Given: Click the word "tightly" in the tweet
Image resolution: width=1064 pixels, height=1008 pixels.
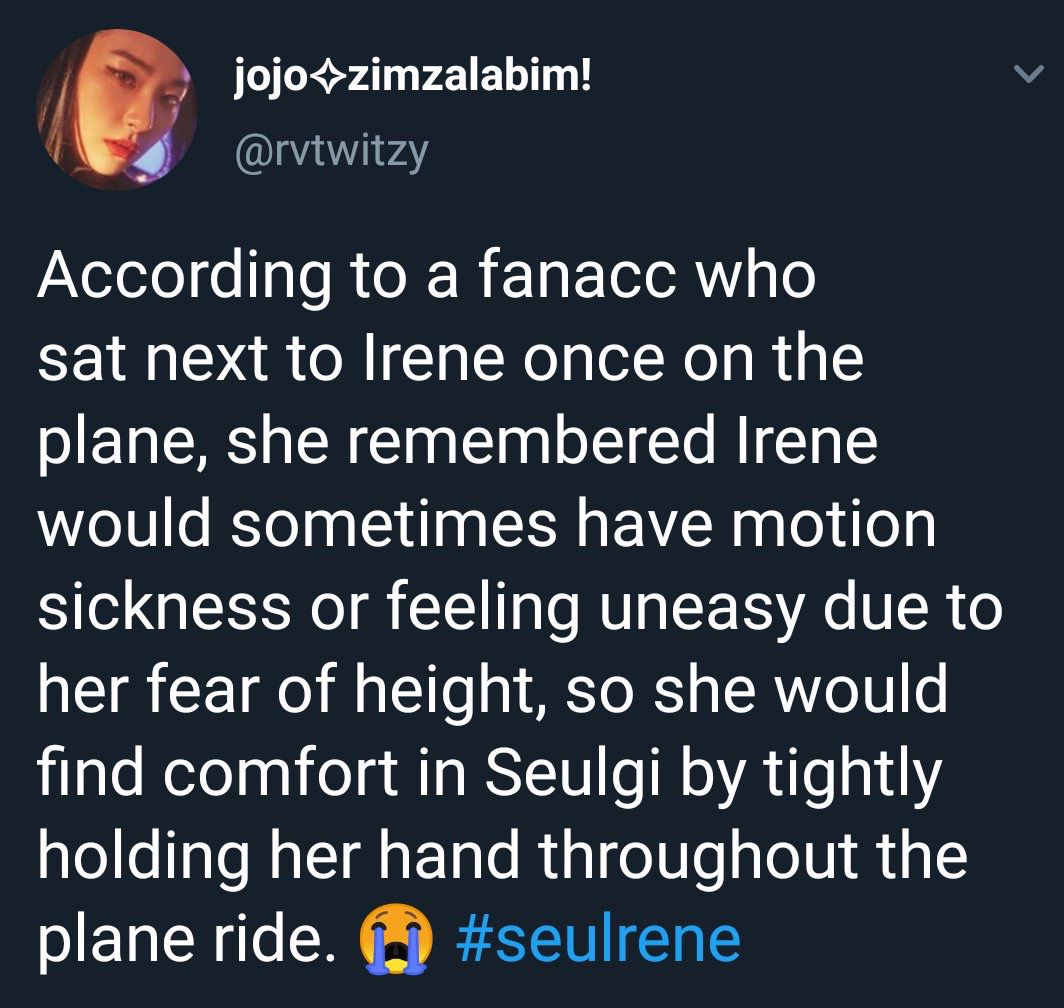Looking at the screenshot, I should [x=852, y=775].
